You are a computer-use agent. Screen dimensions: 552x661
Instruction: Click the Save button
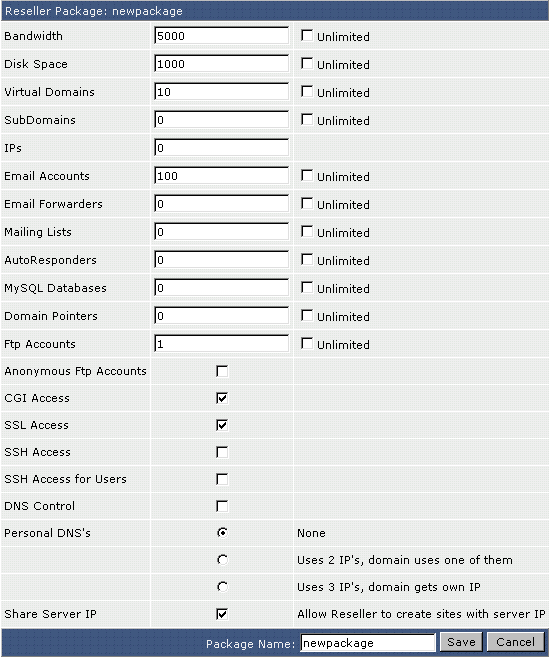click(461, 642)
